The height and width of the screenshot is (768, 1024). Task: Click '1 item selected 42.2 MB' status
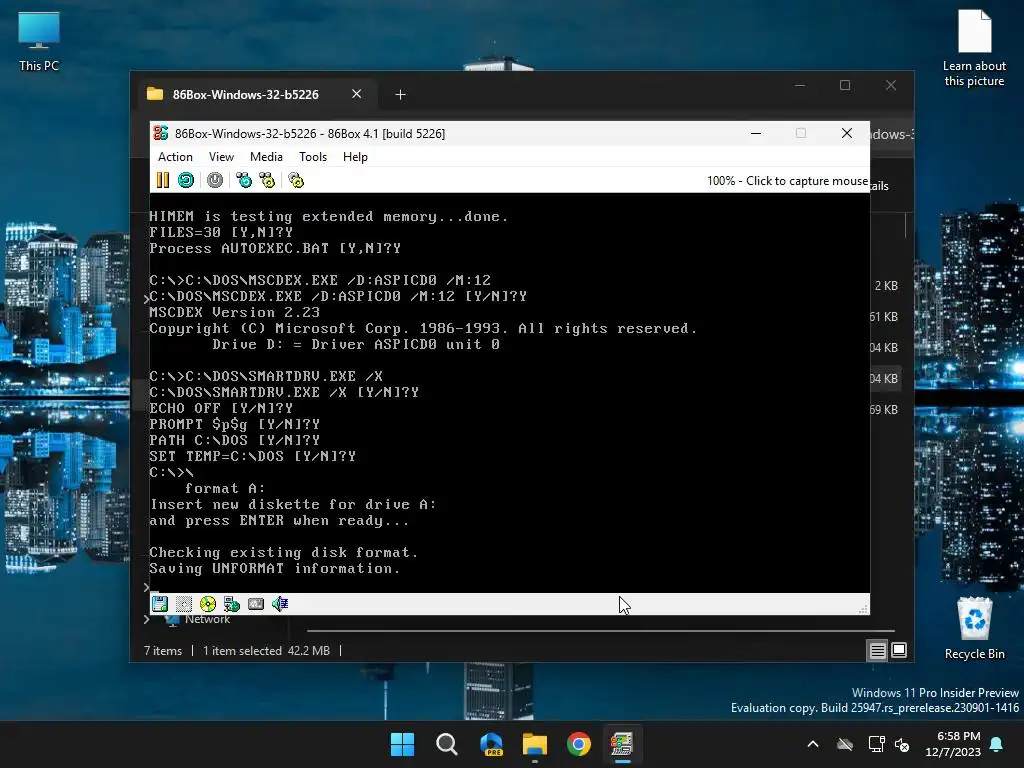coord(266,650)
